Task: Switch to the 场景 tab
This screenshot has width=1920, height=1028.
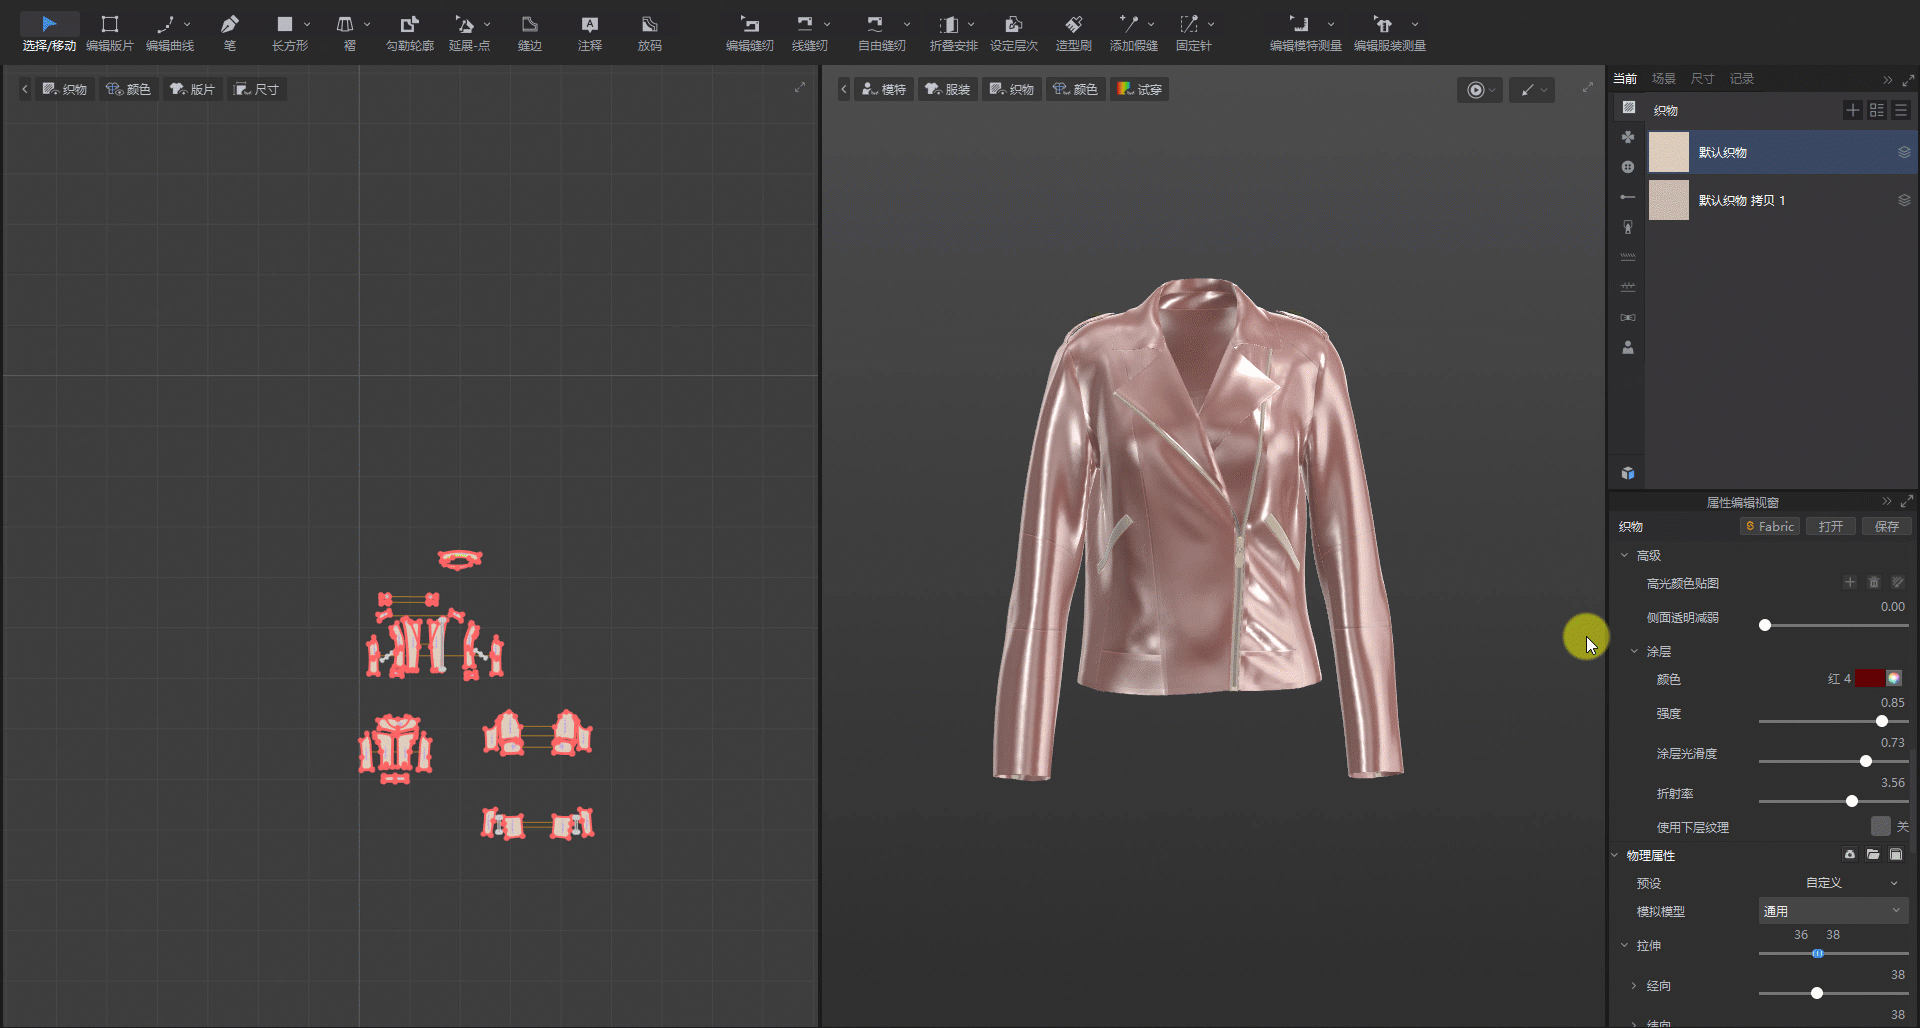Action: [x=1663, y=78]
